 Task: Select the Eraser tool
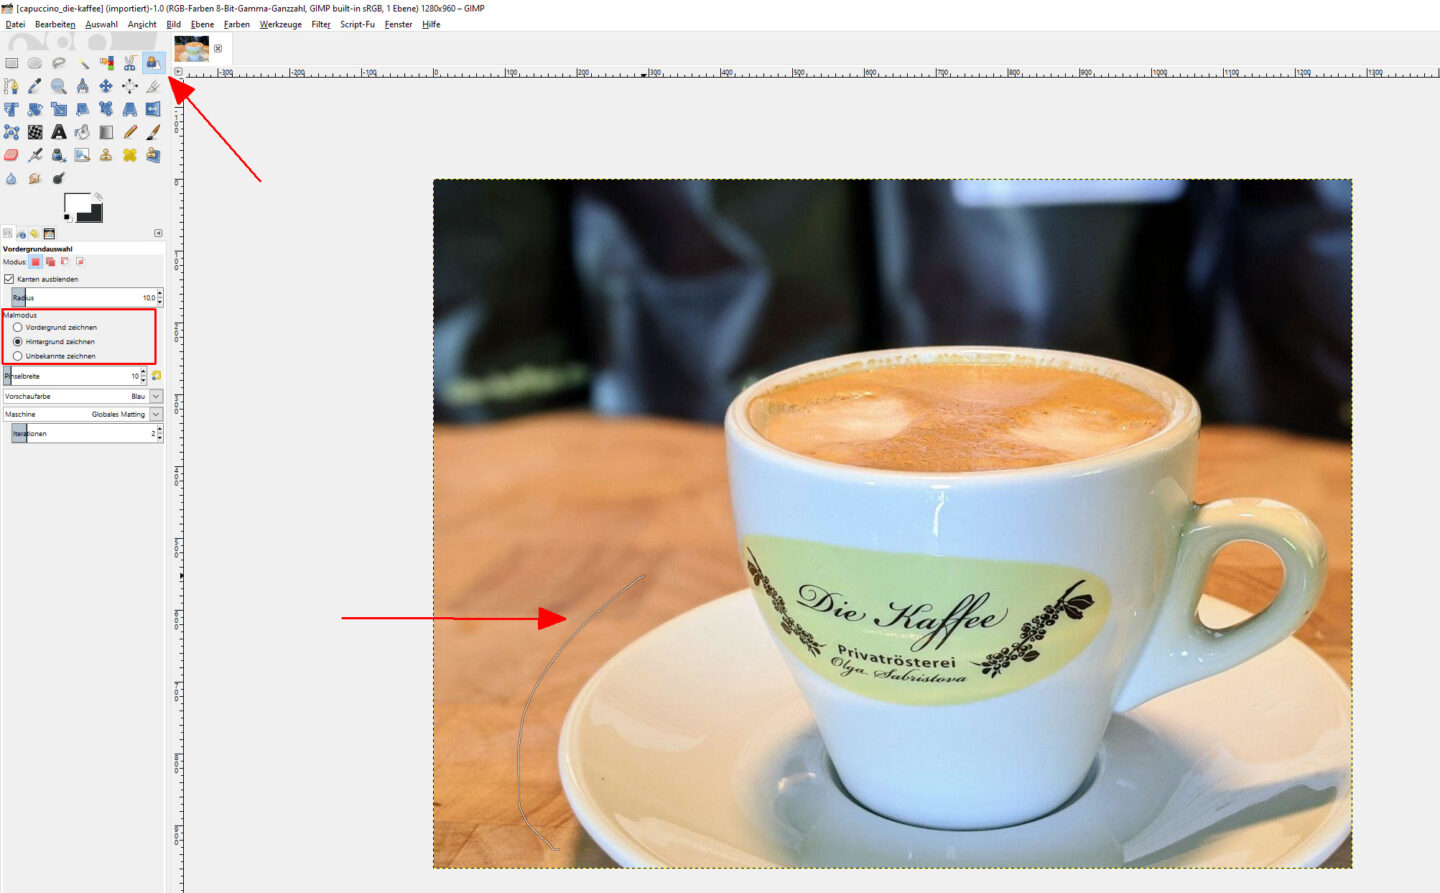click(x=11, y=155)
